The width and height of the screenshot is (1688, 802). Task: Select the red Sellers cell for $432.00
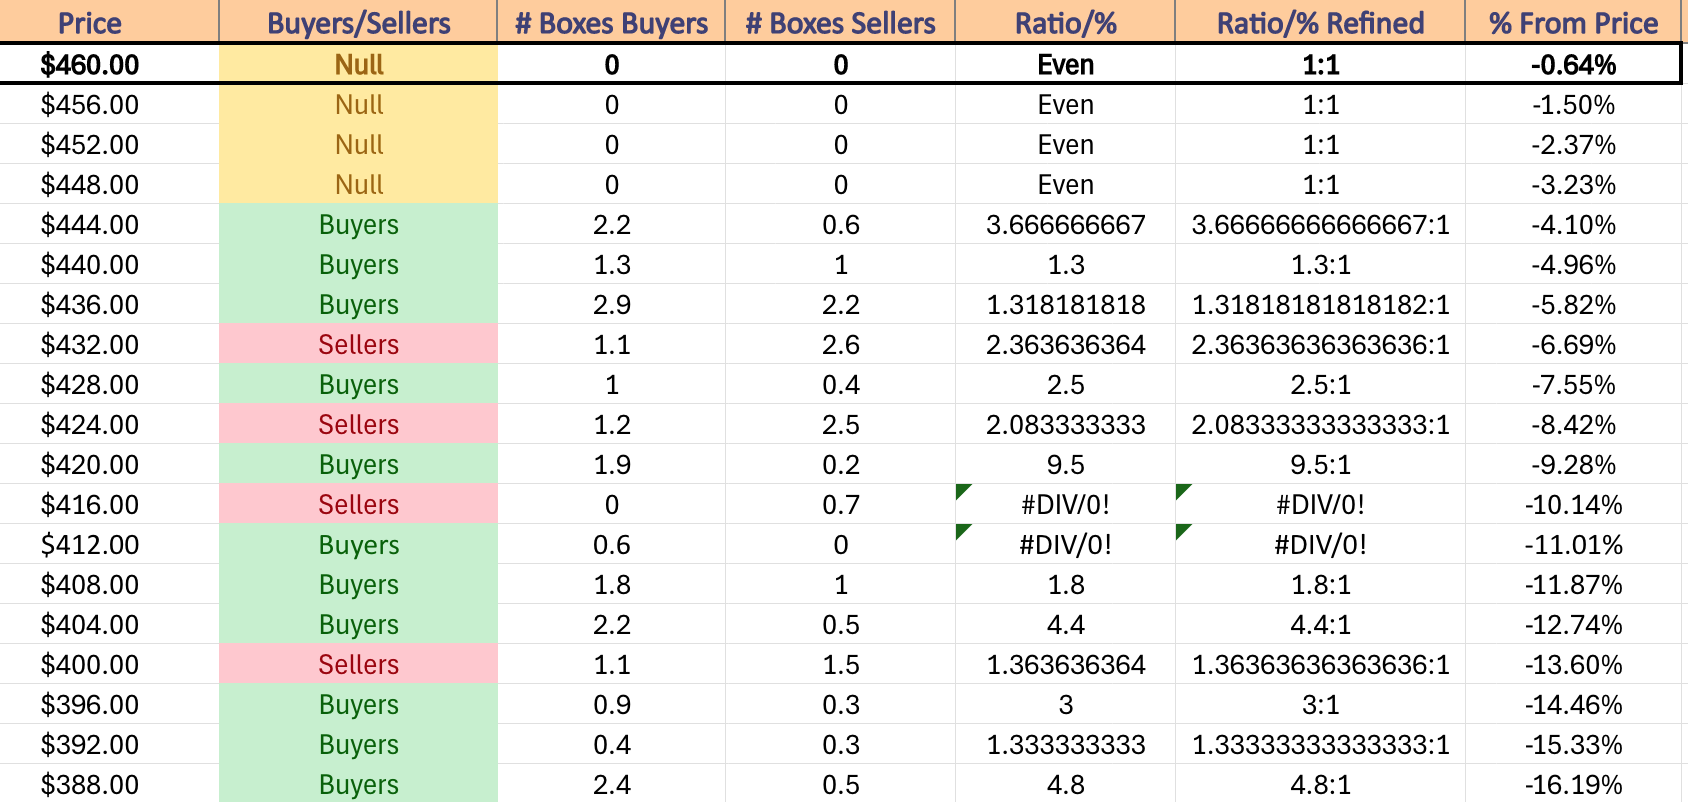coord(358,344)
